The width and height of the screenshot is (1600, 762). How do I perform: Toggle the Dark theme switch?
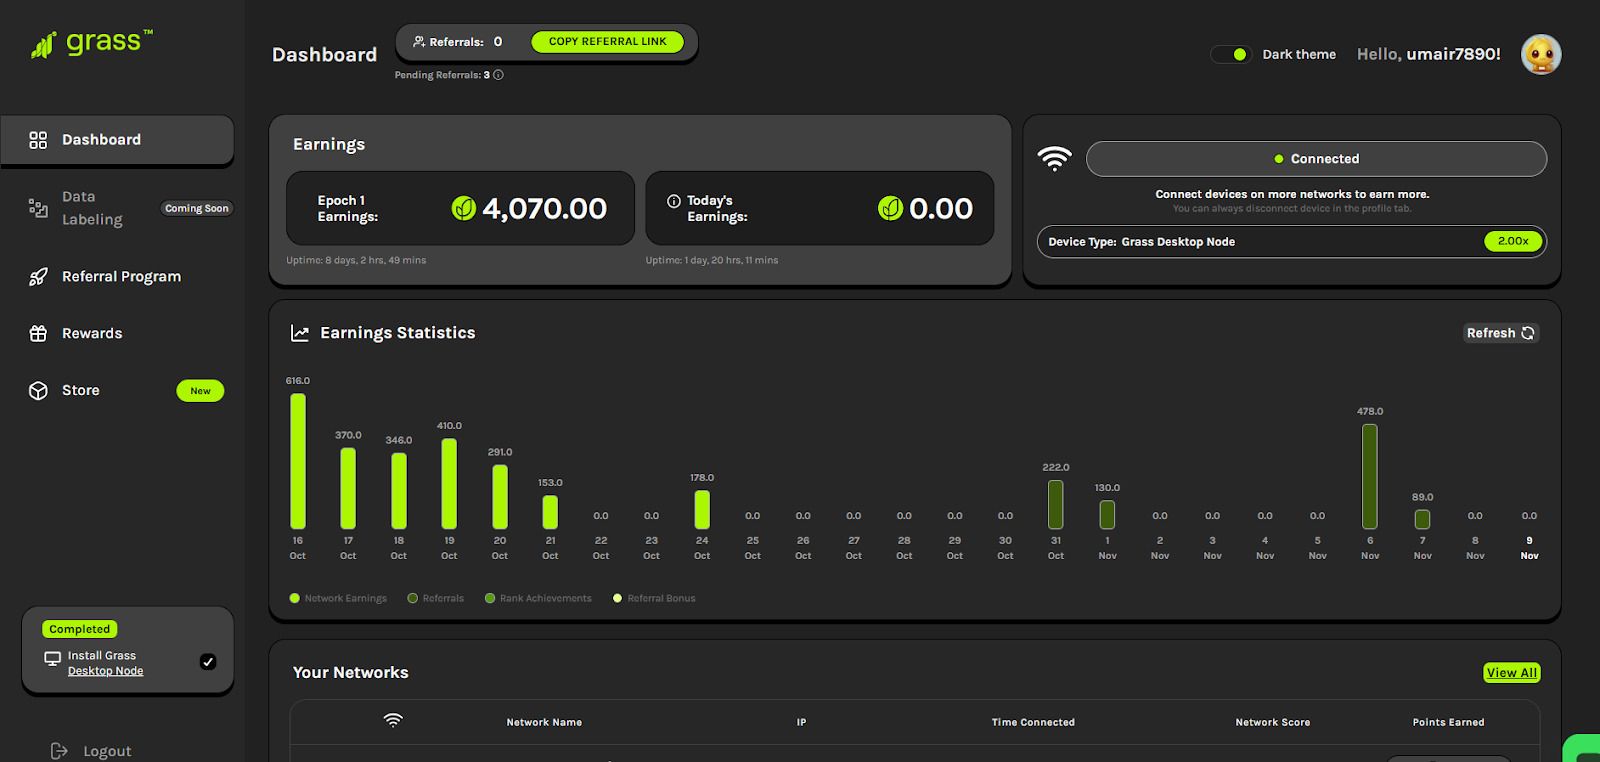point(1230,54)
